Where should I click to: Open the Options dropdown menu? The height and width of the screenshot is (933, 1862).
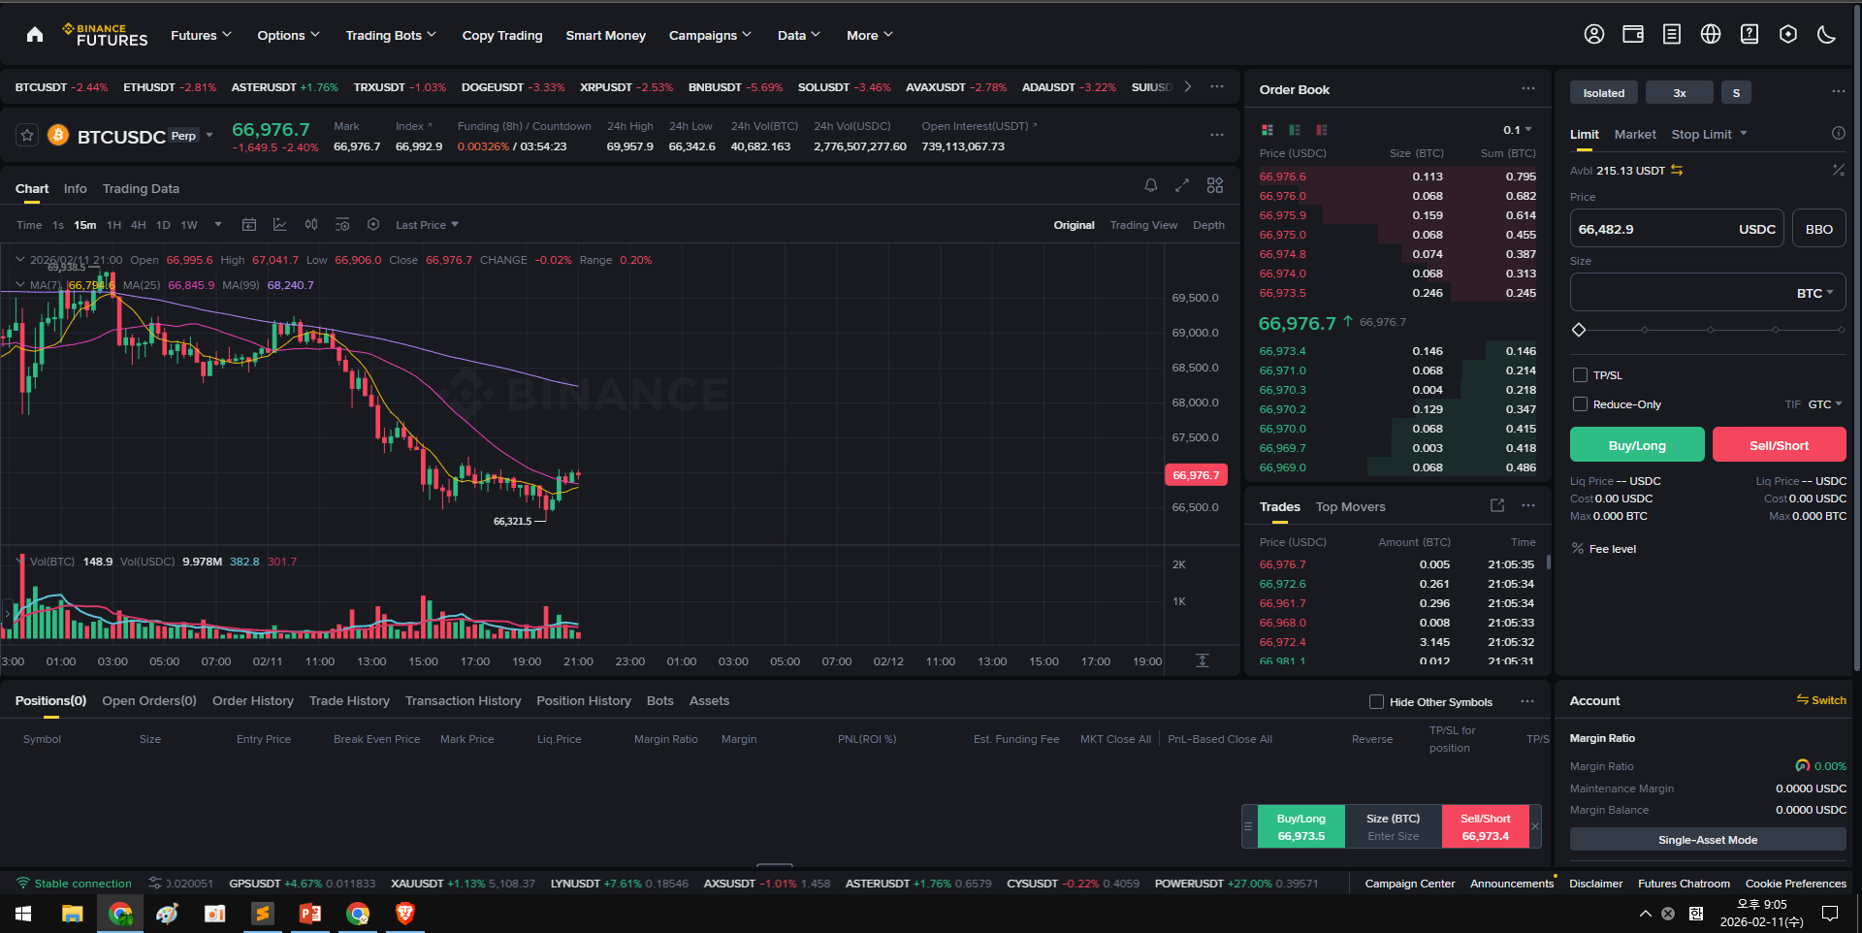coord(288,35)
